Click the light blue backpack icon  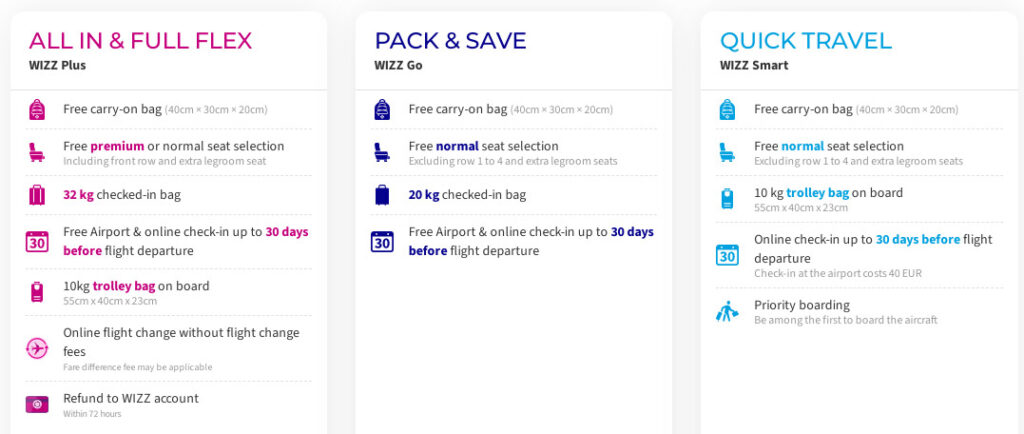pos(727,110)
